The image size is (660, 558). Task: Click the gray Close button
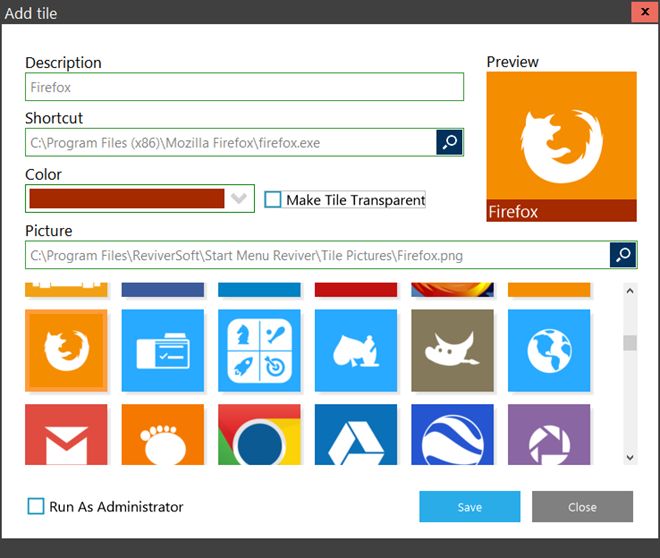[582, 507]
